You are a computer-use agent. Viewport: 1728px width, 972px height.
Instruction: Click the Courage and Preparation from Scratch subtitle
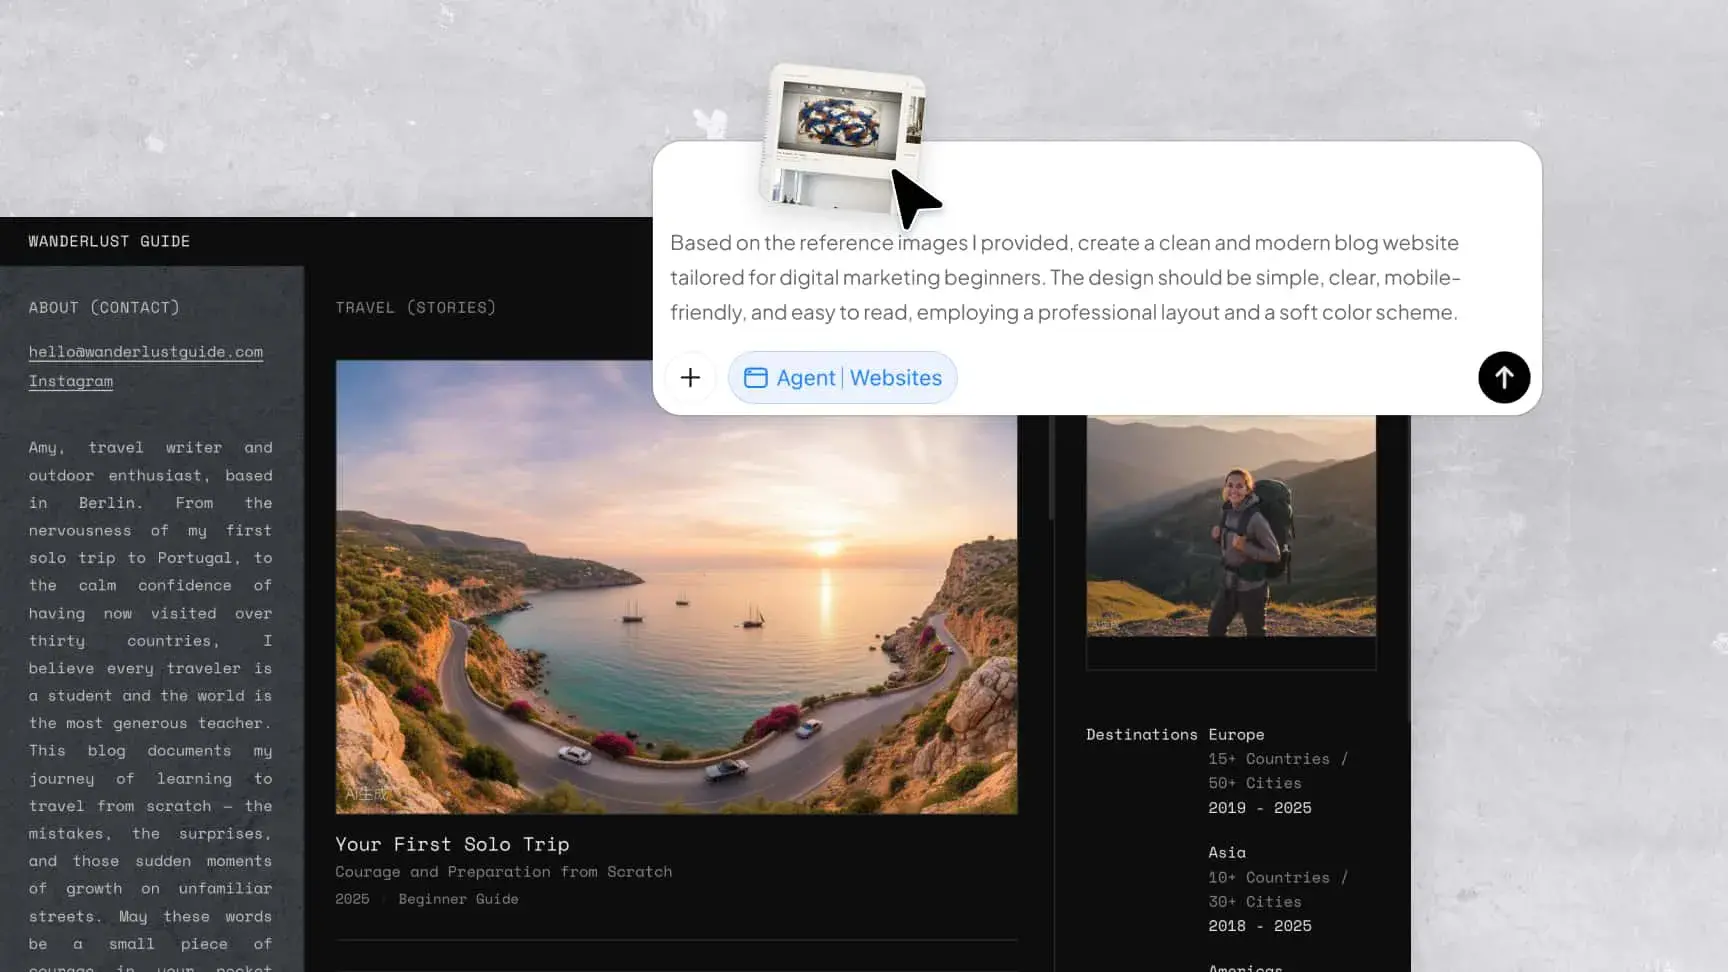(504, 872)
